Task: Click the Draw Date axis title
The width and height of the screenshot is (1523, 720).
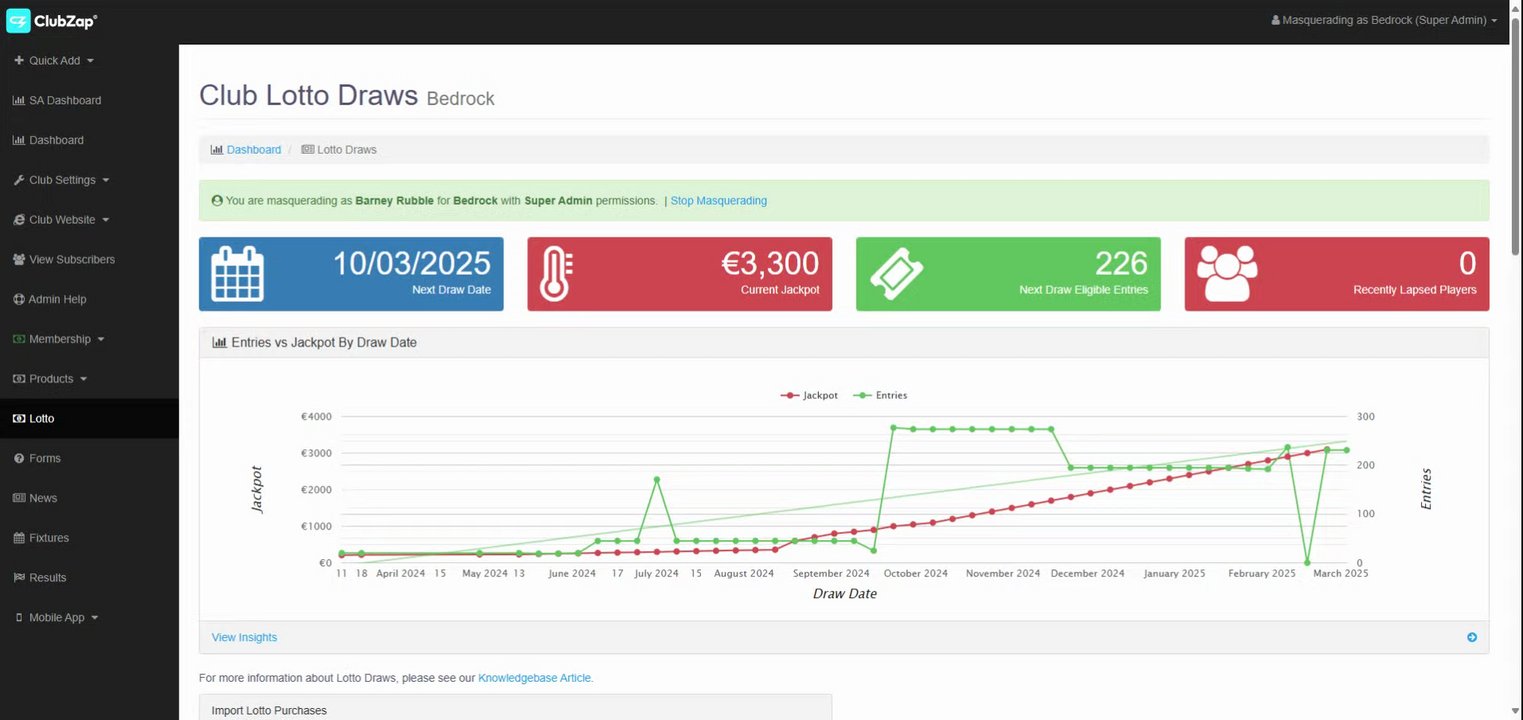Action: (845, 594)
